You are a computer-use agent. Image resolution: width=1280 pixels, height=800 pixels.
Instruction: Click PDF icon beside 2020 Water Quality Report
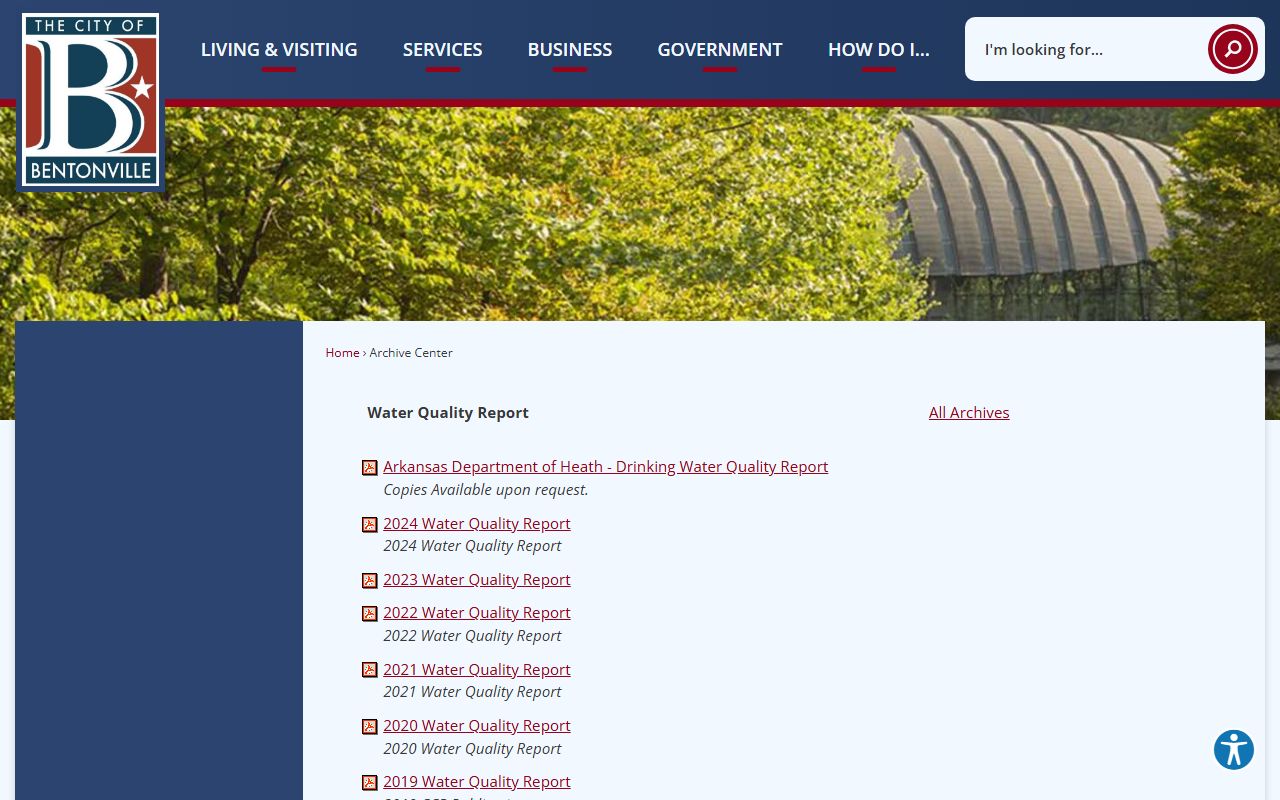pyautogui.click(x=370, y=726)
